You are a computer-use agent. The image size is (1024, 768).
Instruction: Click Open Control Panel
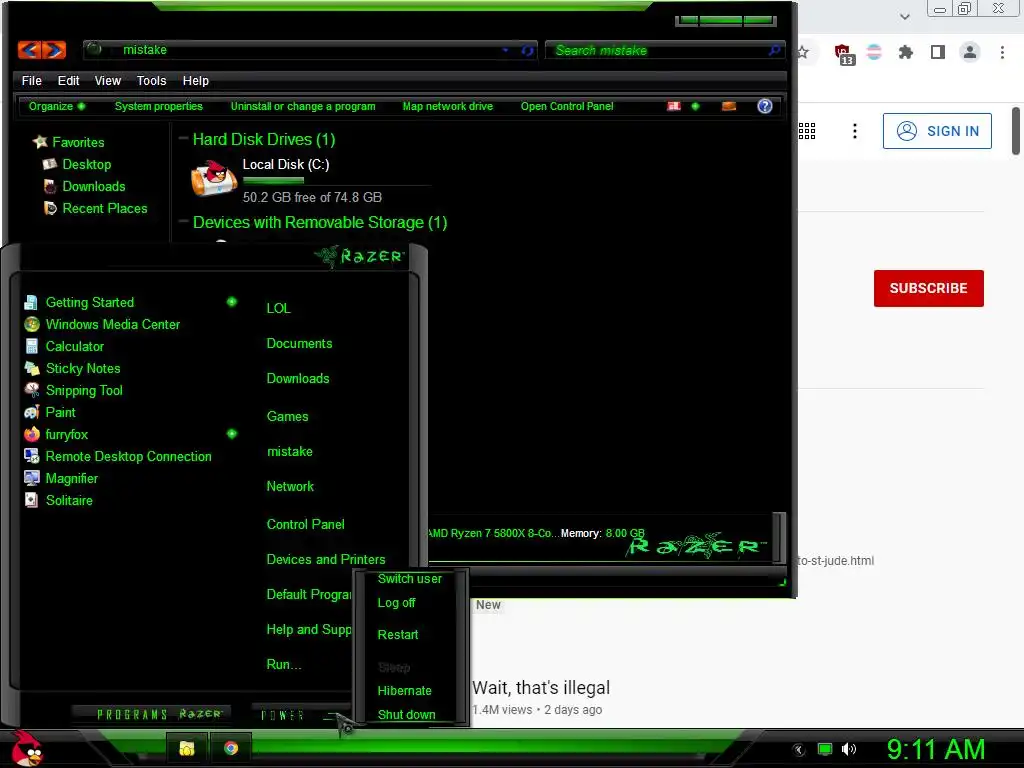pyautogui.click(x=567, y=106)
